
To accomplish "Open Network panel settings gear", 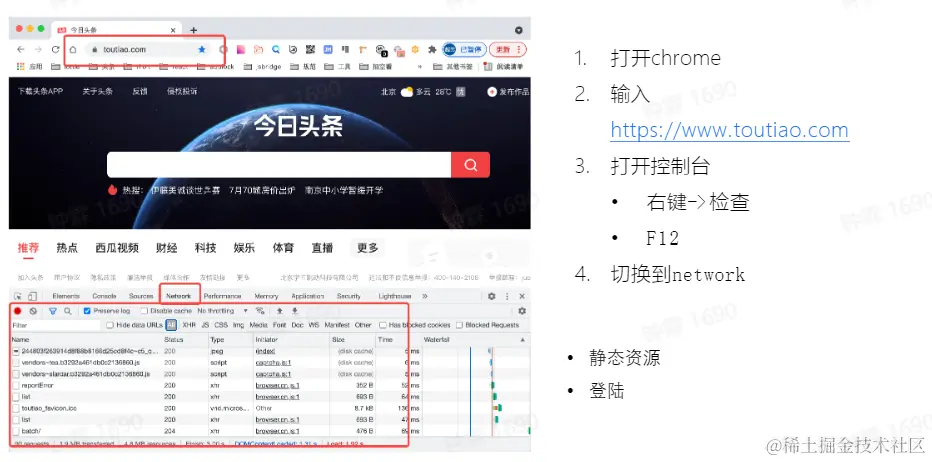I will click(522, 310).
